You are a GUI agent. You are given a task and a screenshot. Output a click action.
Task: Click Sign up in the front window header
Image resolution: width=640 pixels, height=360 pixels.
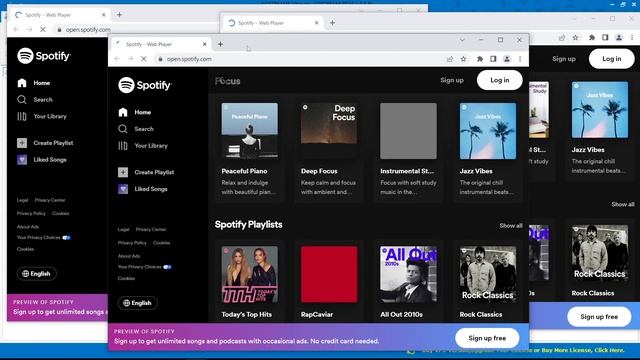point(452,80)
